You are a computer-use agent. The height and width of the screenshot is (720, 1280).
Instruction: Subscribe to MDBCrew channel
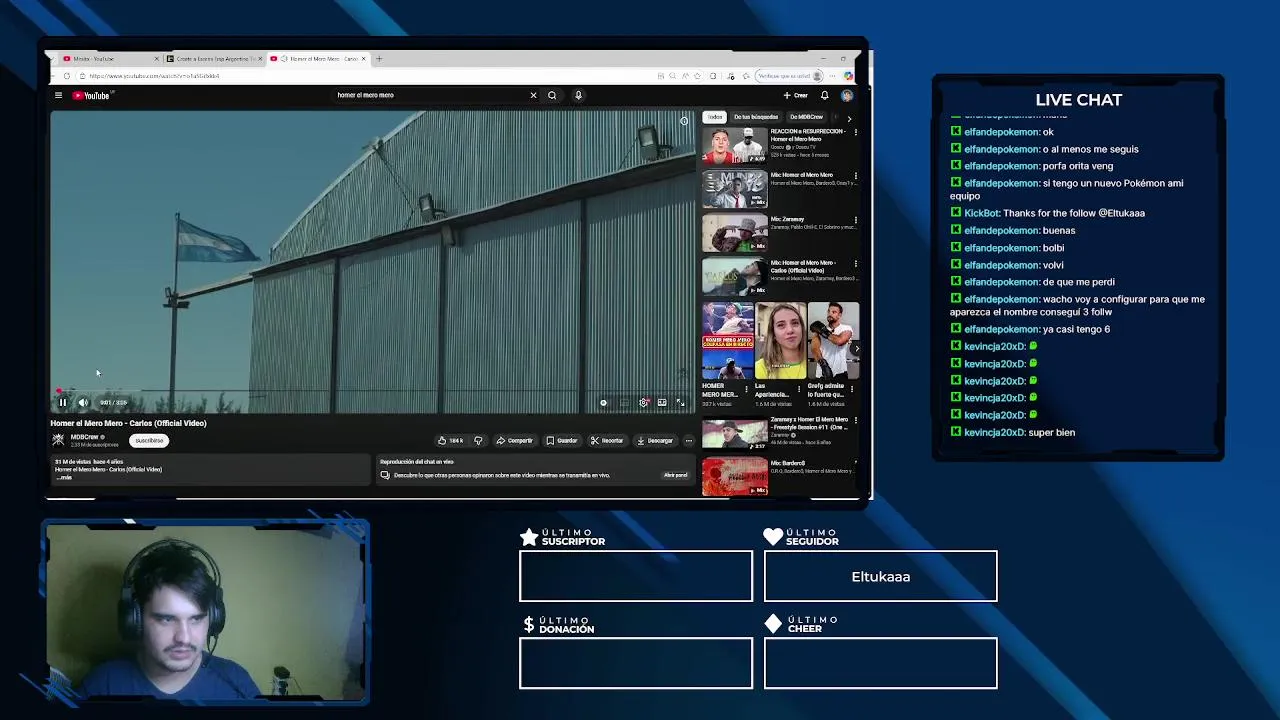click(149, 440)
